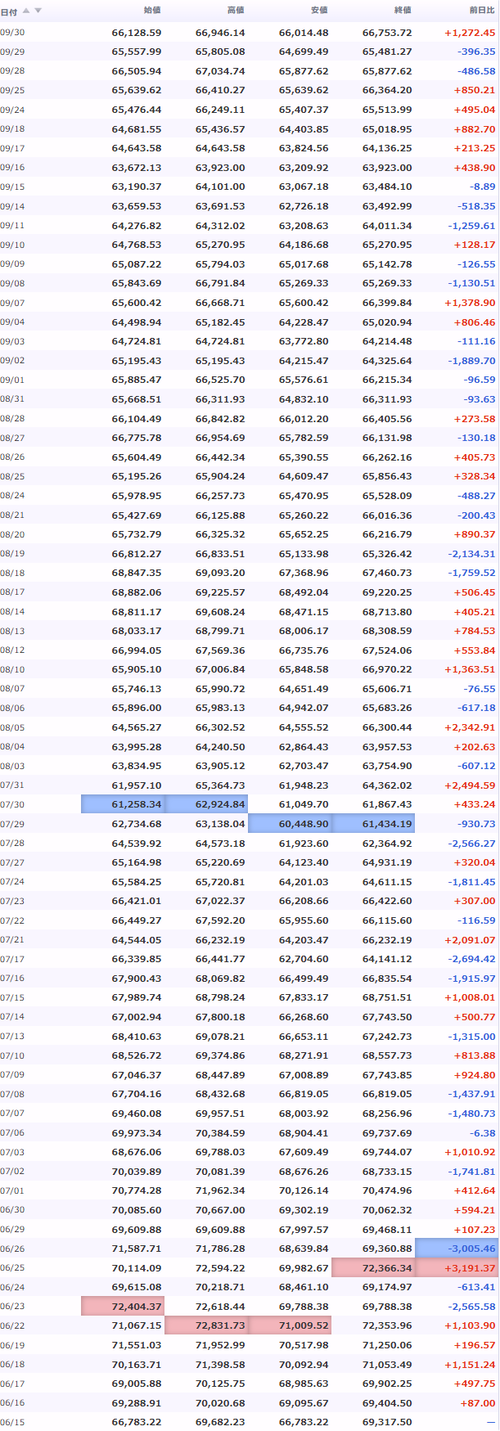Select the high price 67,034.74
The height and width of the screenshot is (1431, 500).
(220, 71)
